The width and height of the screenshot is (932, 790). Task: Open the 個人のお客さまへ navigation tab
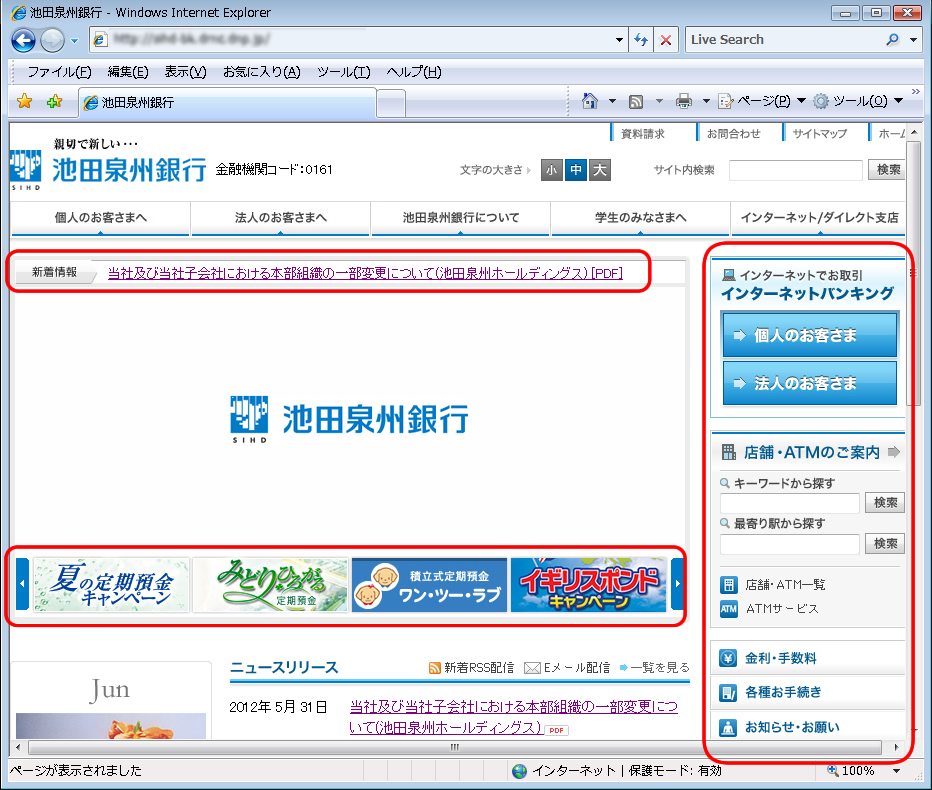click(x=100, y=218)
